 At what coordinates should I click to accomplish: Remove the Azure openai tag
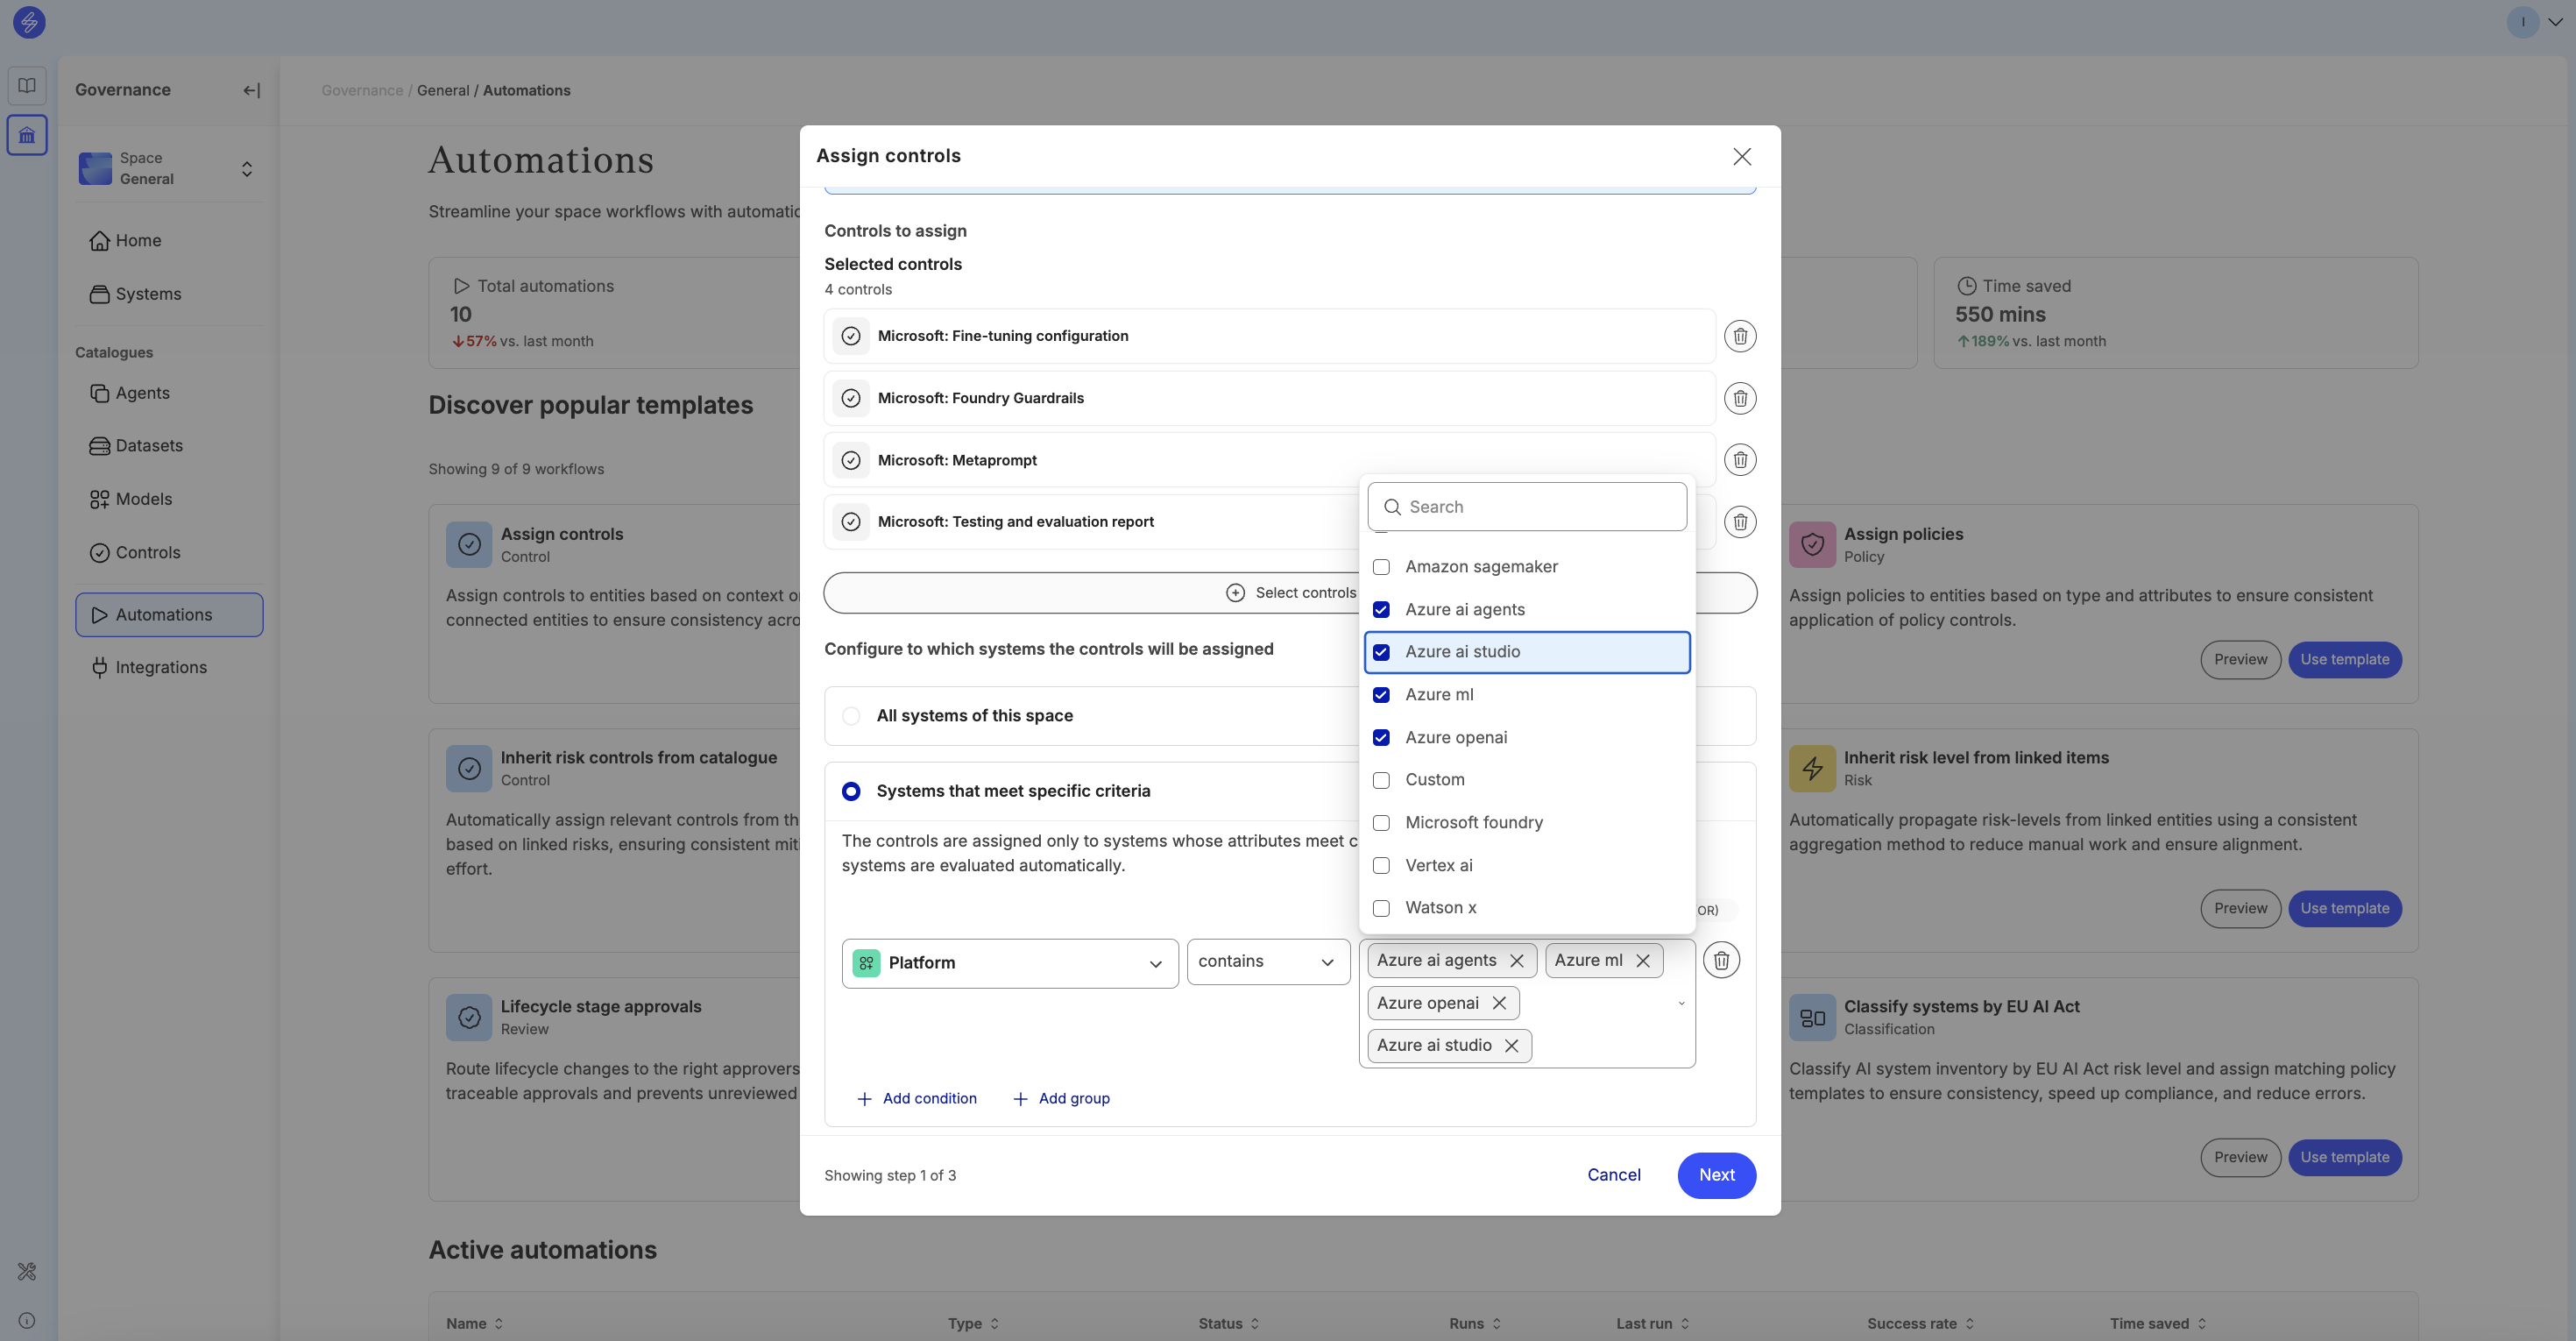point(1499,1003)
